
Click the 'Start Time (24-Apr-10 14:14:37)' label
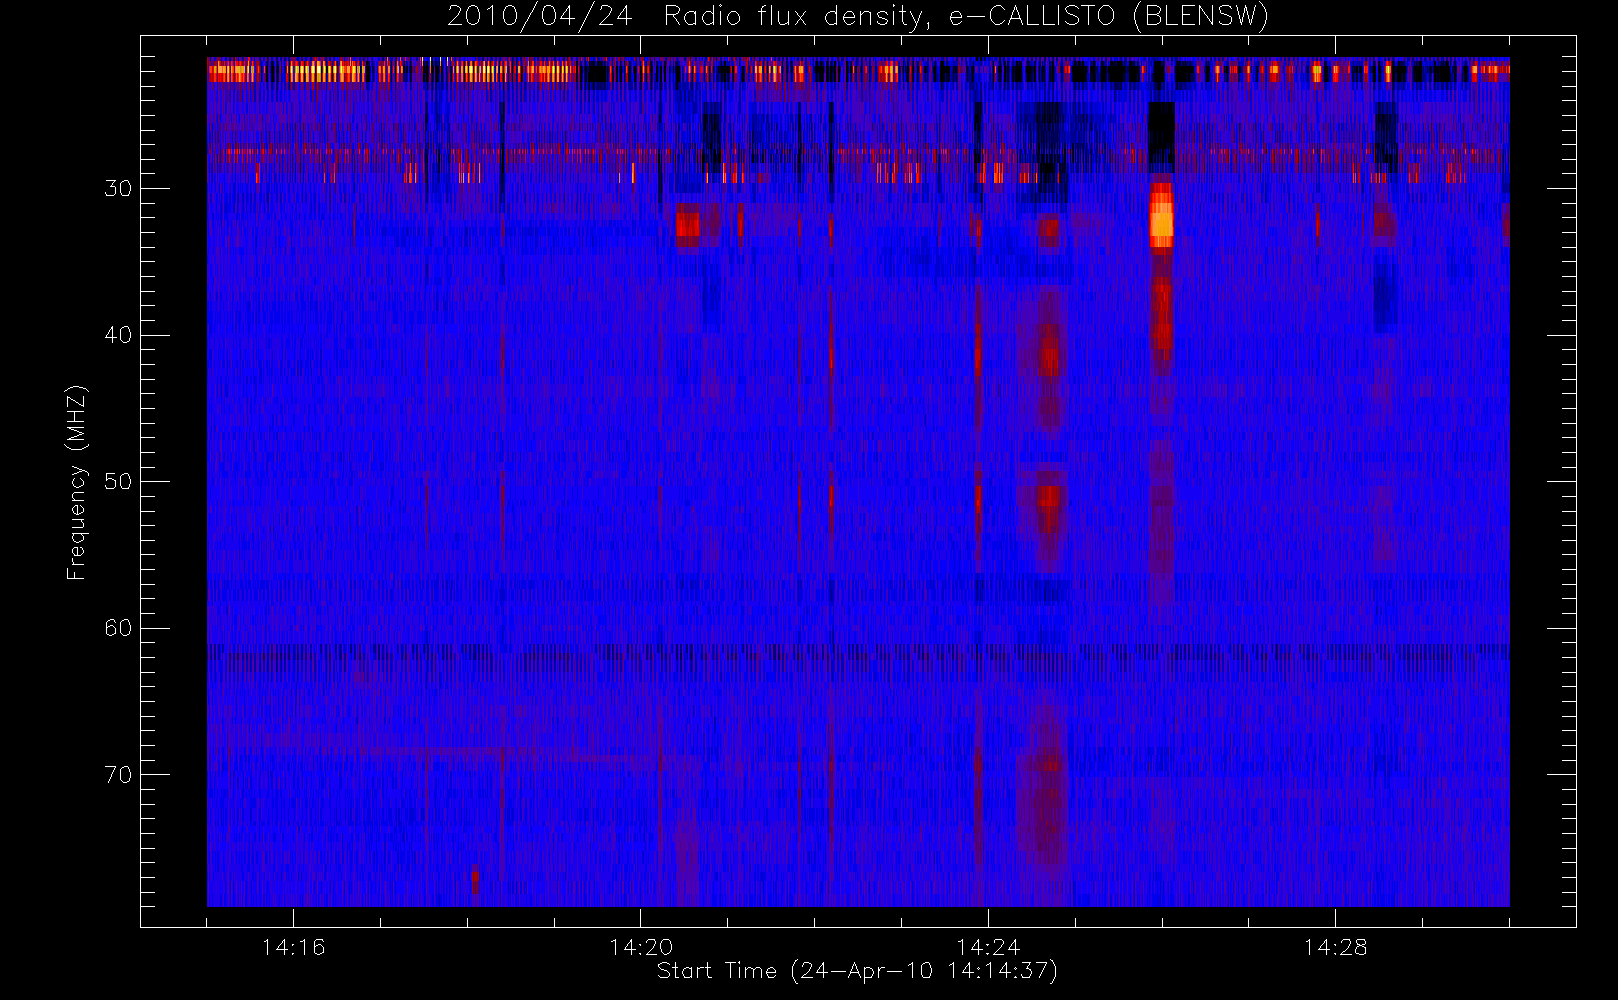coord(857,971)
